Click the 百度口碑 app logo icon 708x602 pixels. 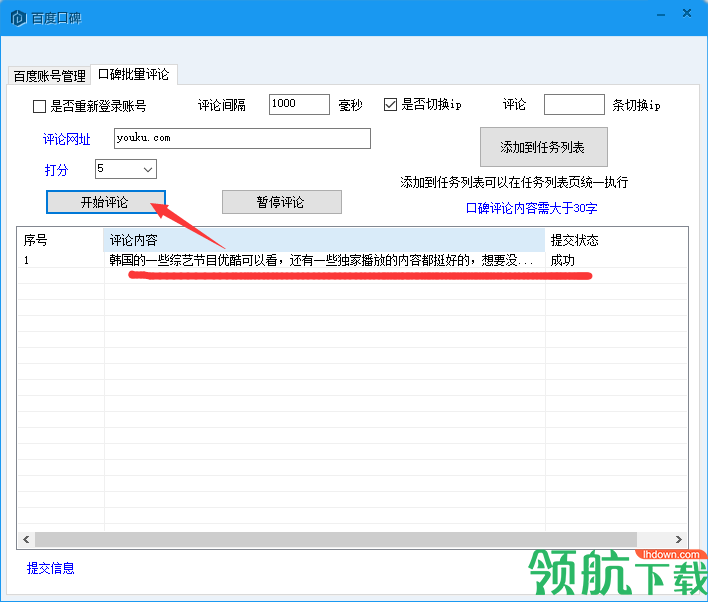[18, 18]
